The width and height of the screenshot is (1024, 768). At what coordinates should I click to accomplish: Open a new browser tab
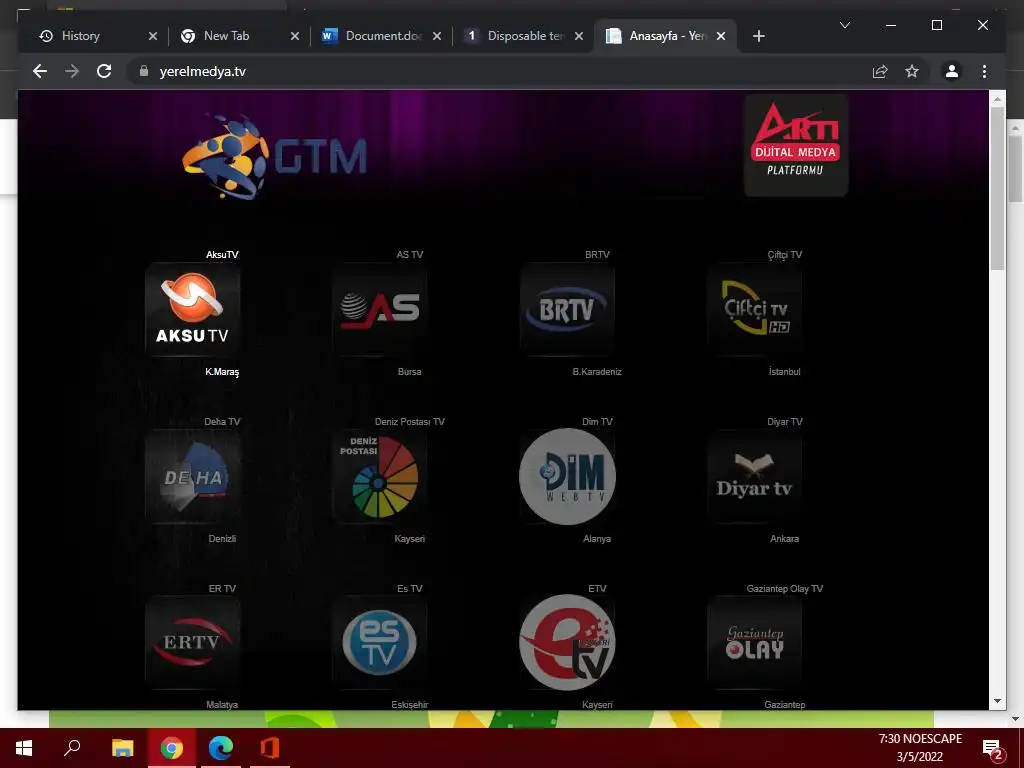coord(758,36)
